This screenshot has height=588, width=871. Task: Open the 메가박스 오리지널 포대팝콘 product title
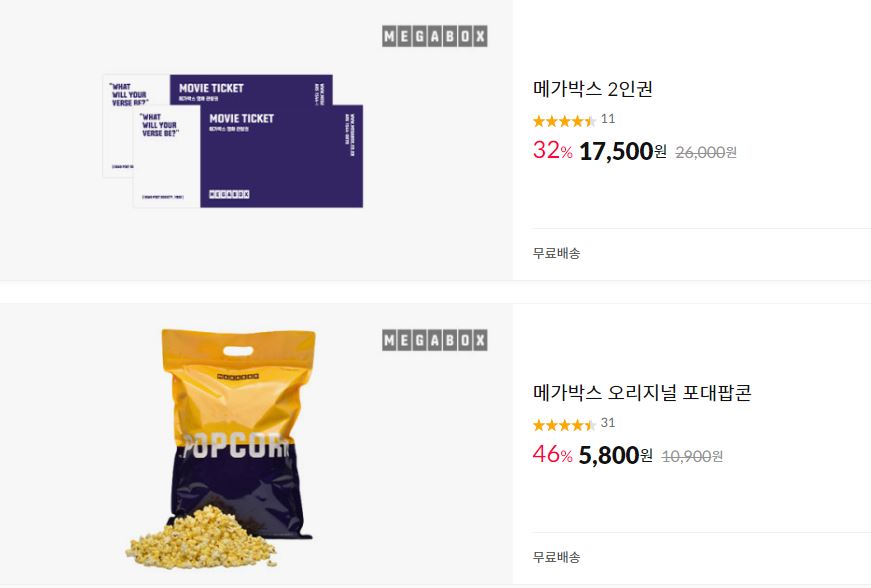pos(642,393)
